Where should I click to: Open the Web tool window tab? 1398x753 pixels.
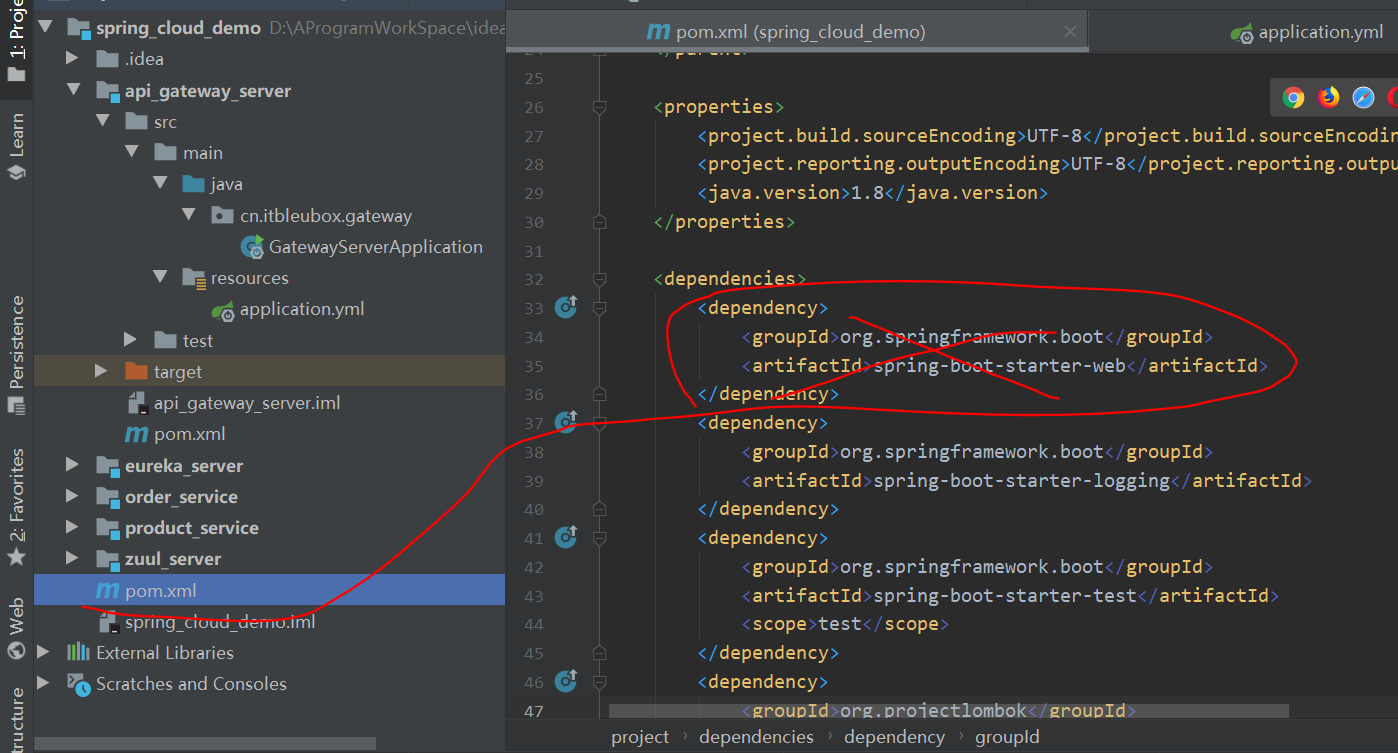point(16,629)
